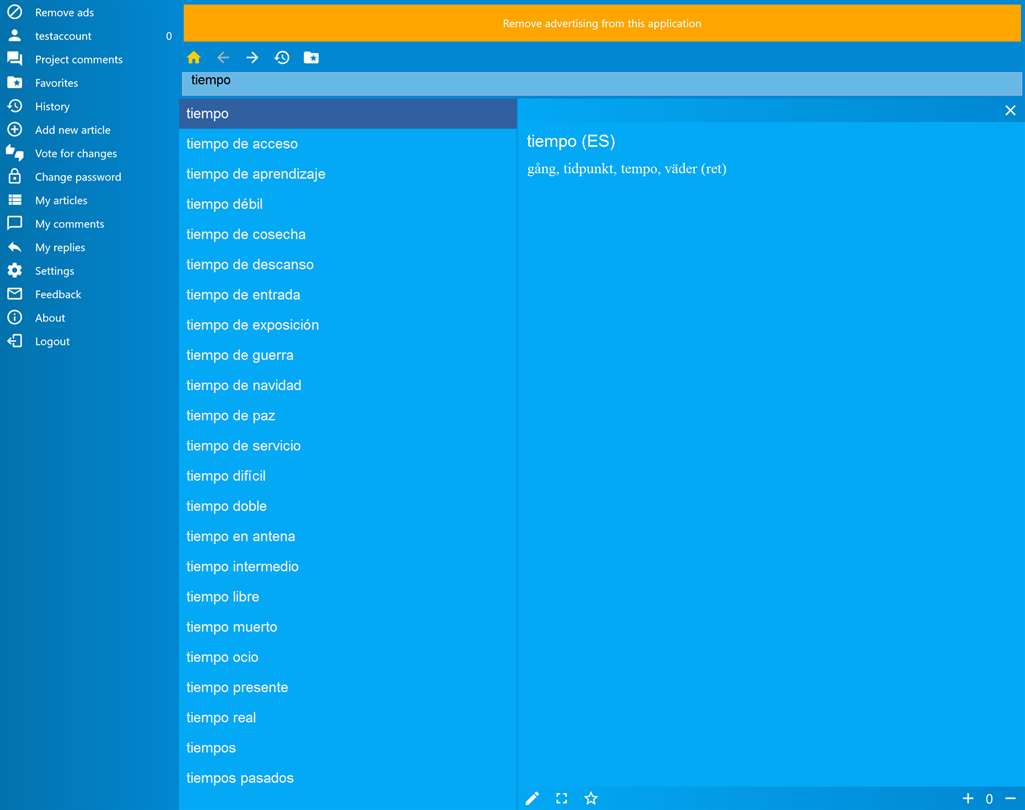Select the tiempo presente entry
Screen dimensions: 1025x810
tap(348, 687)
